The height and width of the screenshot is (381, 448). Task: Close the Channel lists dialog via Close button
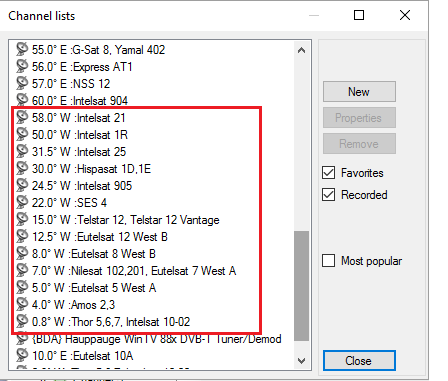click(x=359, y=360)
